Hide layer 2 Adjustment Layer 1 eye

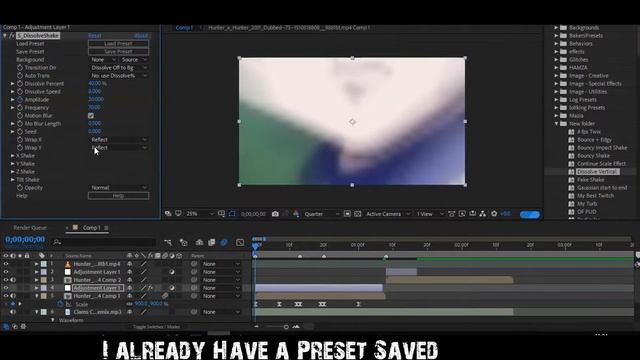6,272
